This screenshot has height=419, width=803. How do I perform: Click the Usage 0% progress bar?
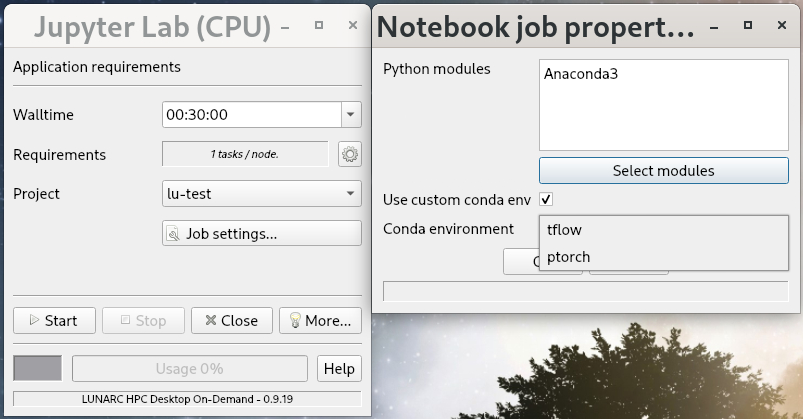coord(189,369)
